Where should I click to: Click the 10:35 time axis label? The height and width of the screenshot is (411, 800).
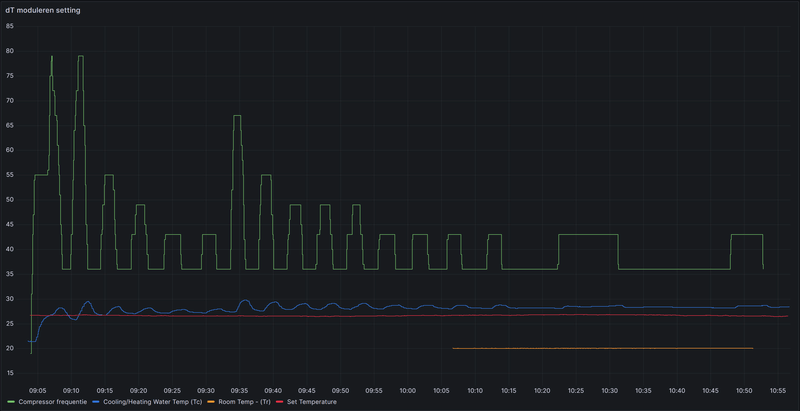click(643, 391)
